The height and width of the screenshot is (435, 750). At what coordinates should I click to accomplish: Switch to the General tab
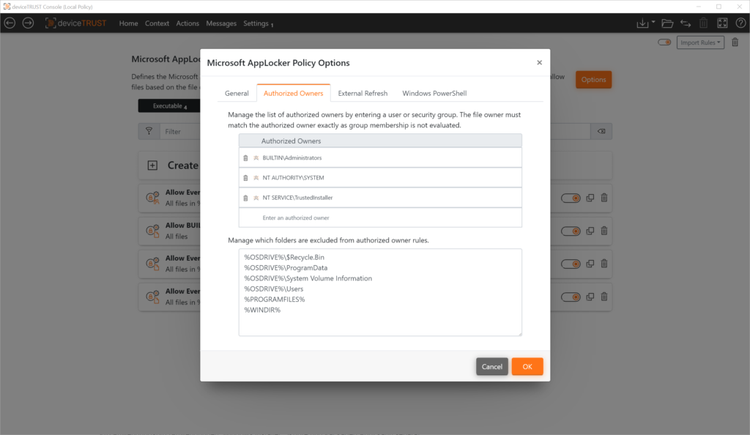click(237, 93)
